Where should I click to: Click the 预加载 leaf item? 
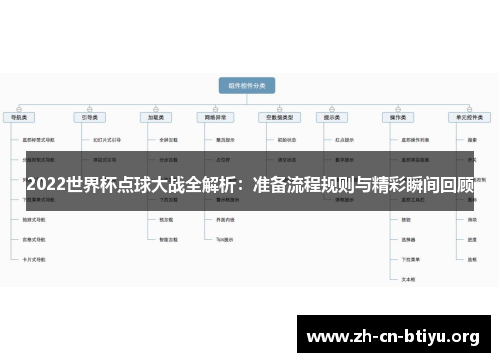[166, 220]
